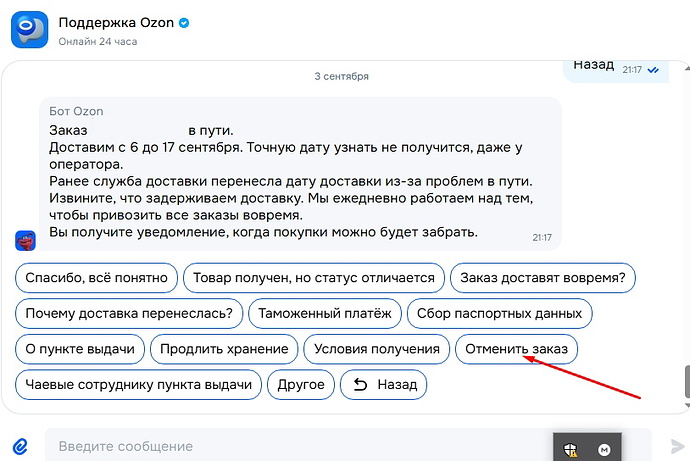Select Товар получен, но статус отличается
Viewport: 690px width, 461px height.
tap(314, 278)
